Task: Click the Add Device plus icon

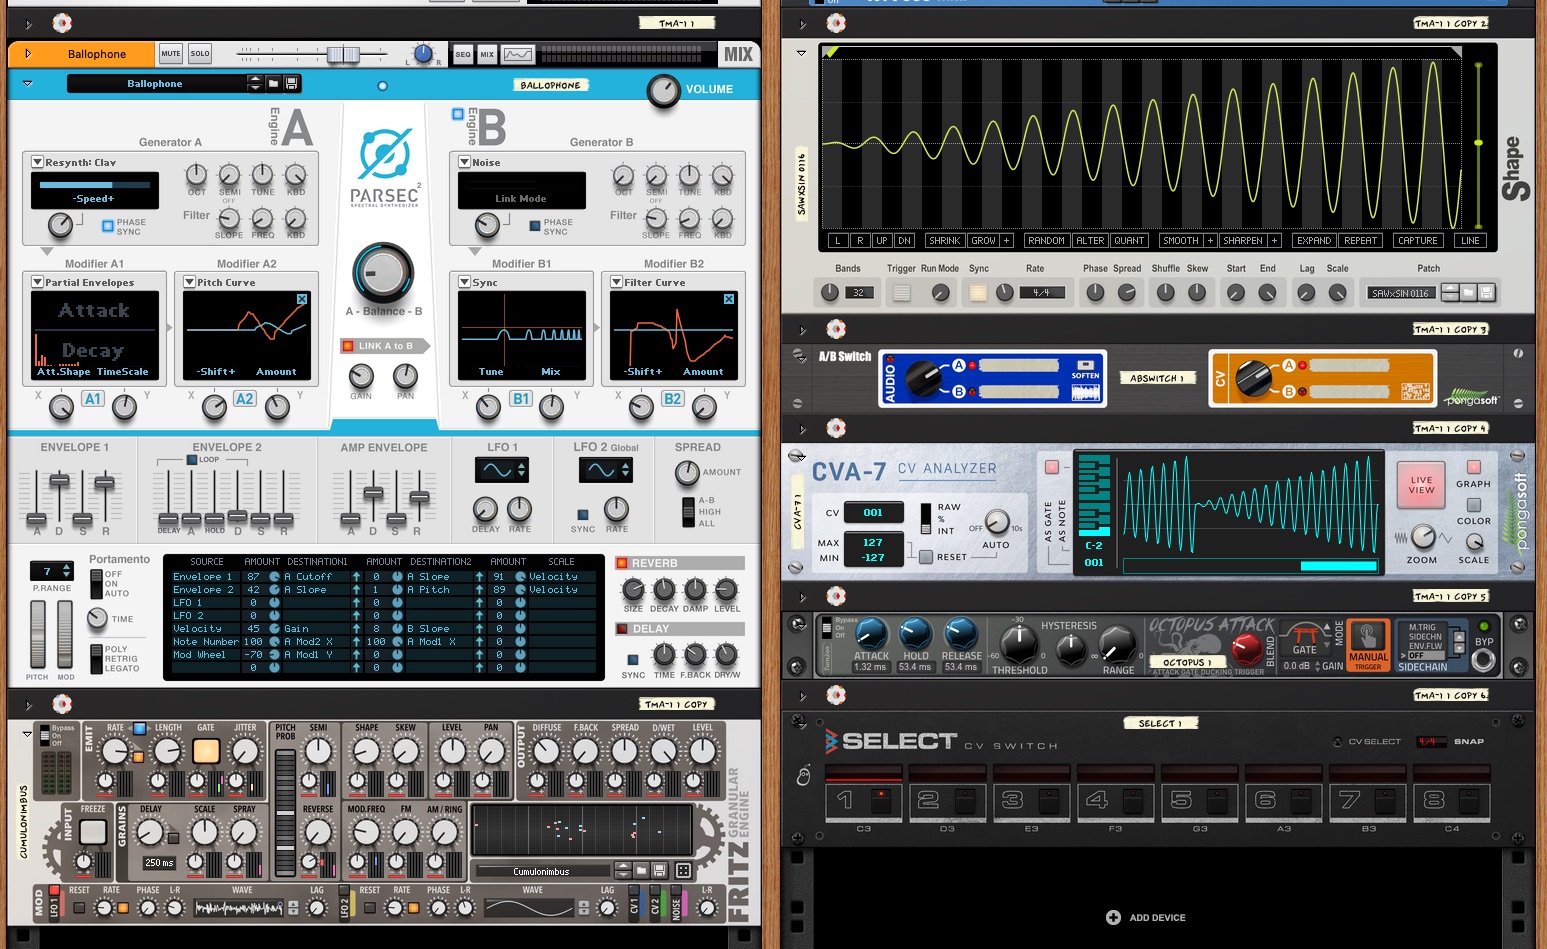Action: point(1113,917)
